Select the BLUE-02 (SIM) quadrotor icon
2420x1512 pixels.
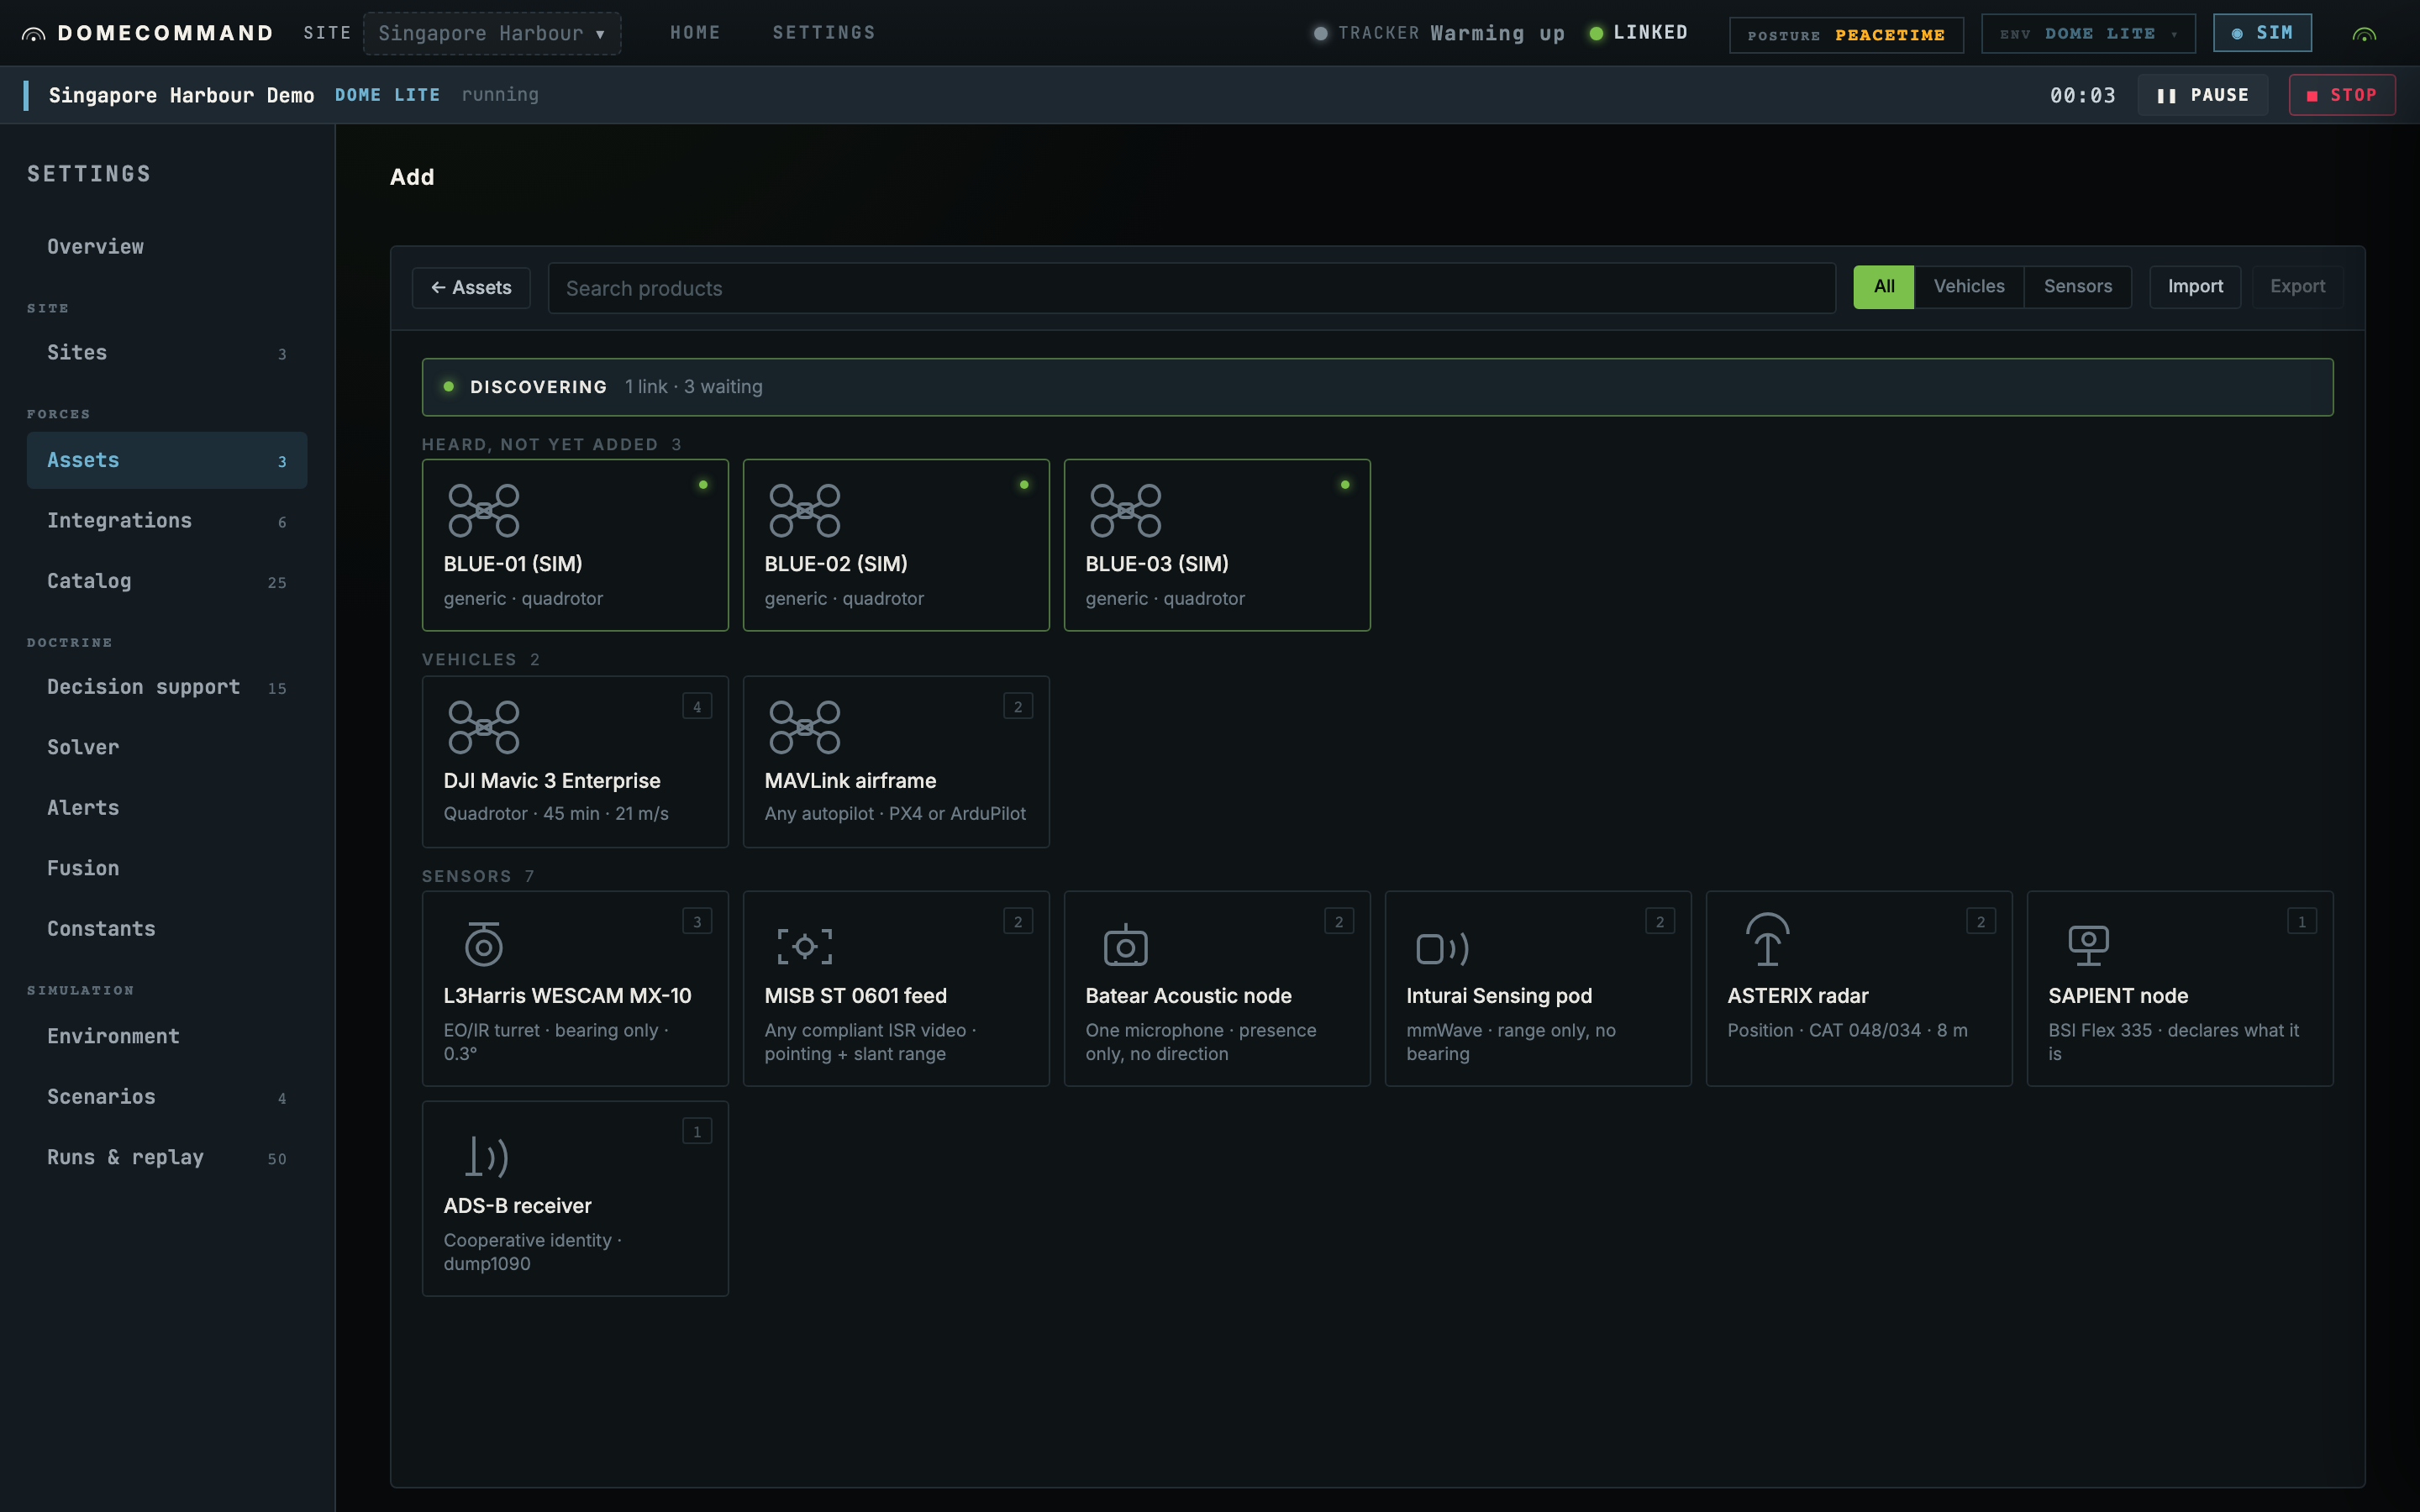[x=805, y=510]
